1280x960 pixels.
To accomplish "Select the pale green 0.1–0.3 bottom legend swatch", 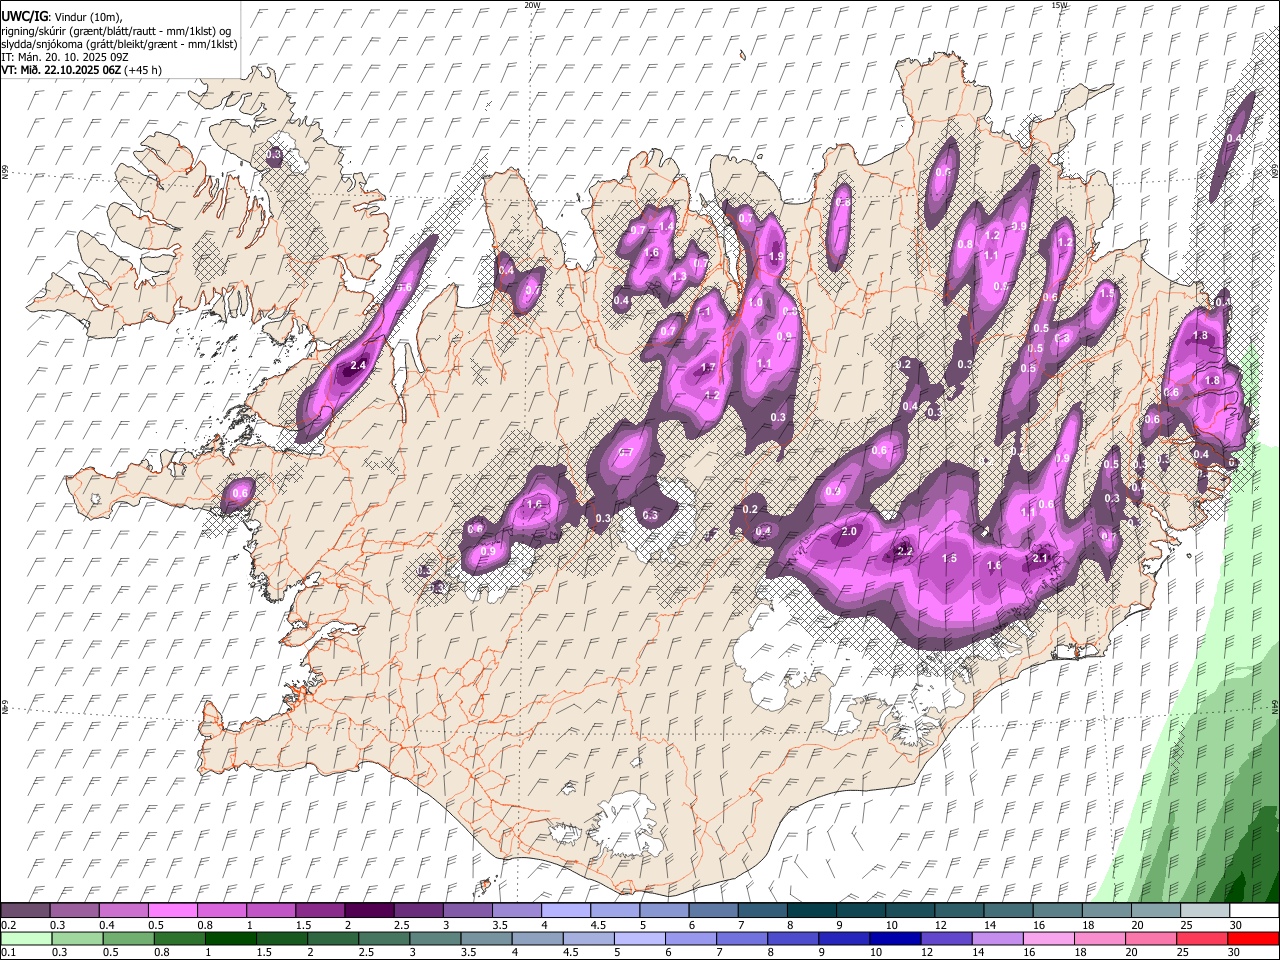I will coord(26,938).
